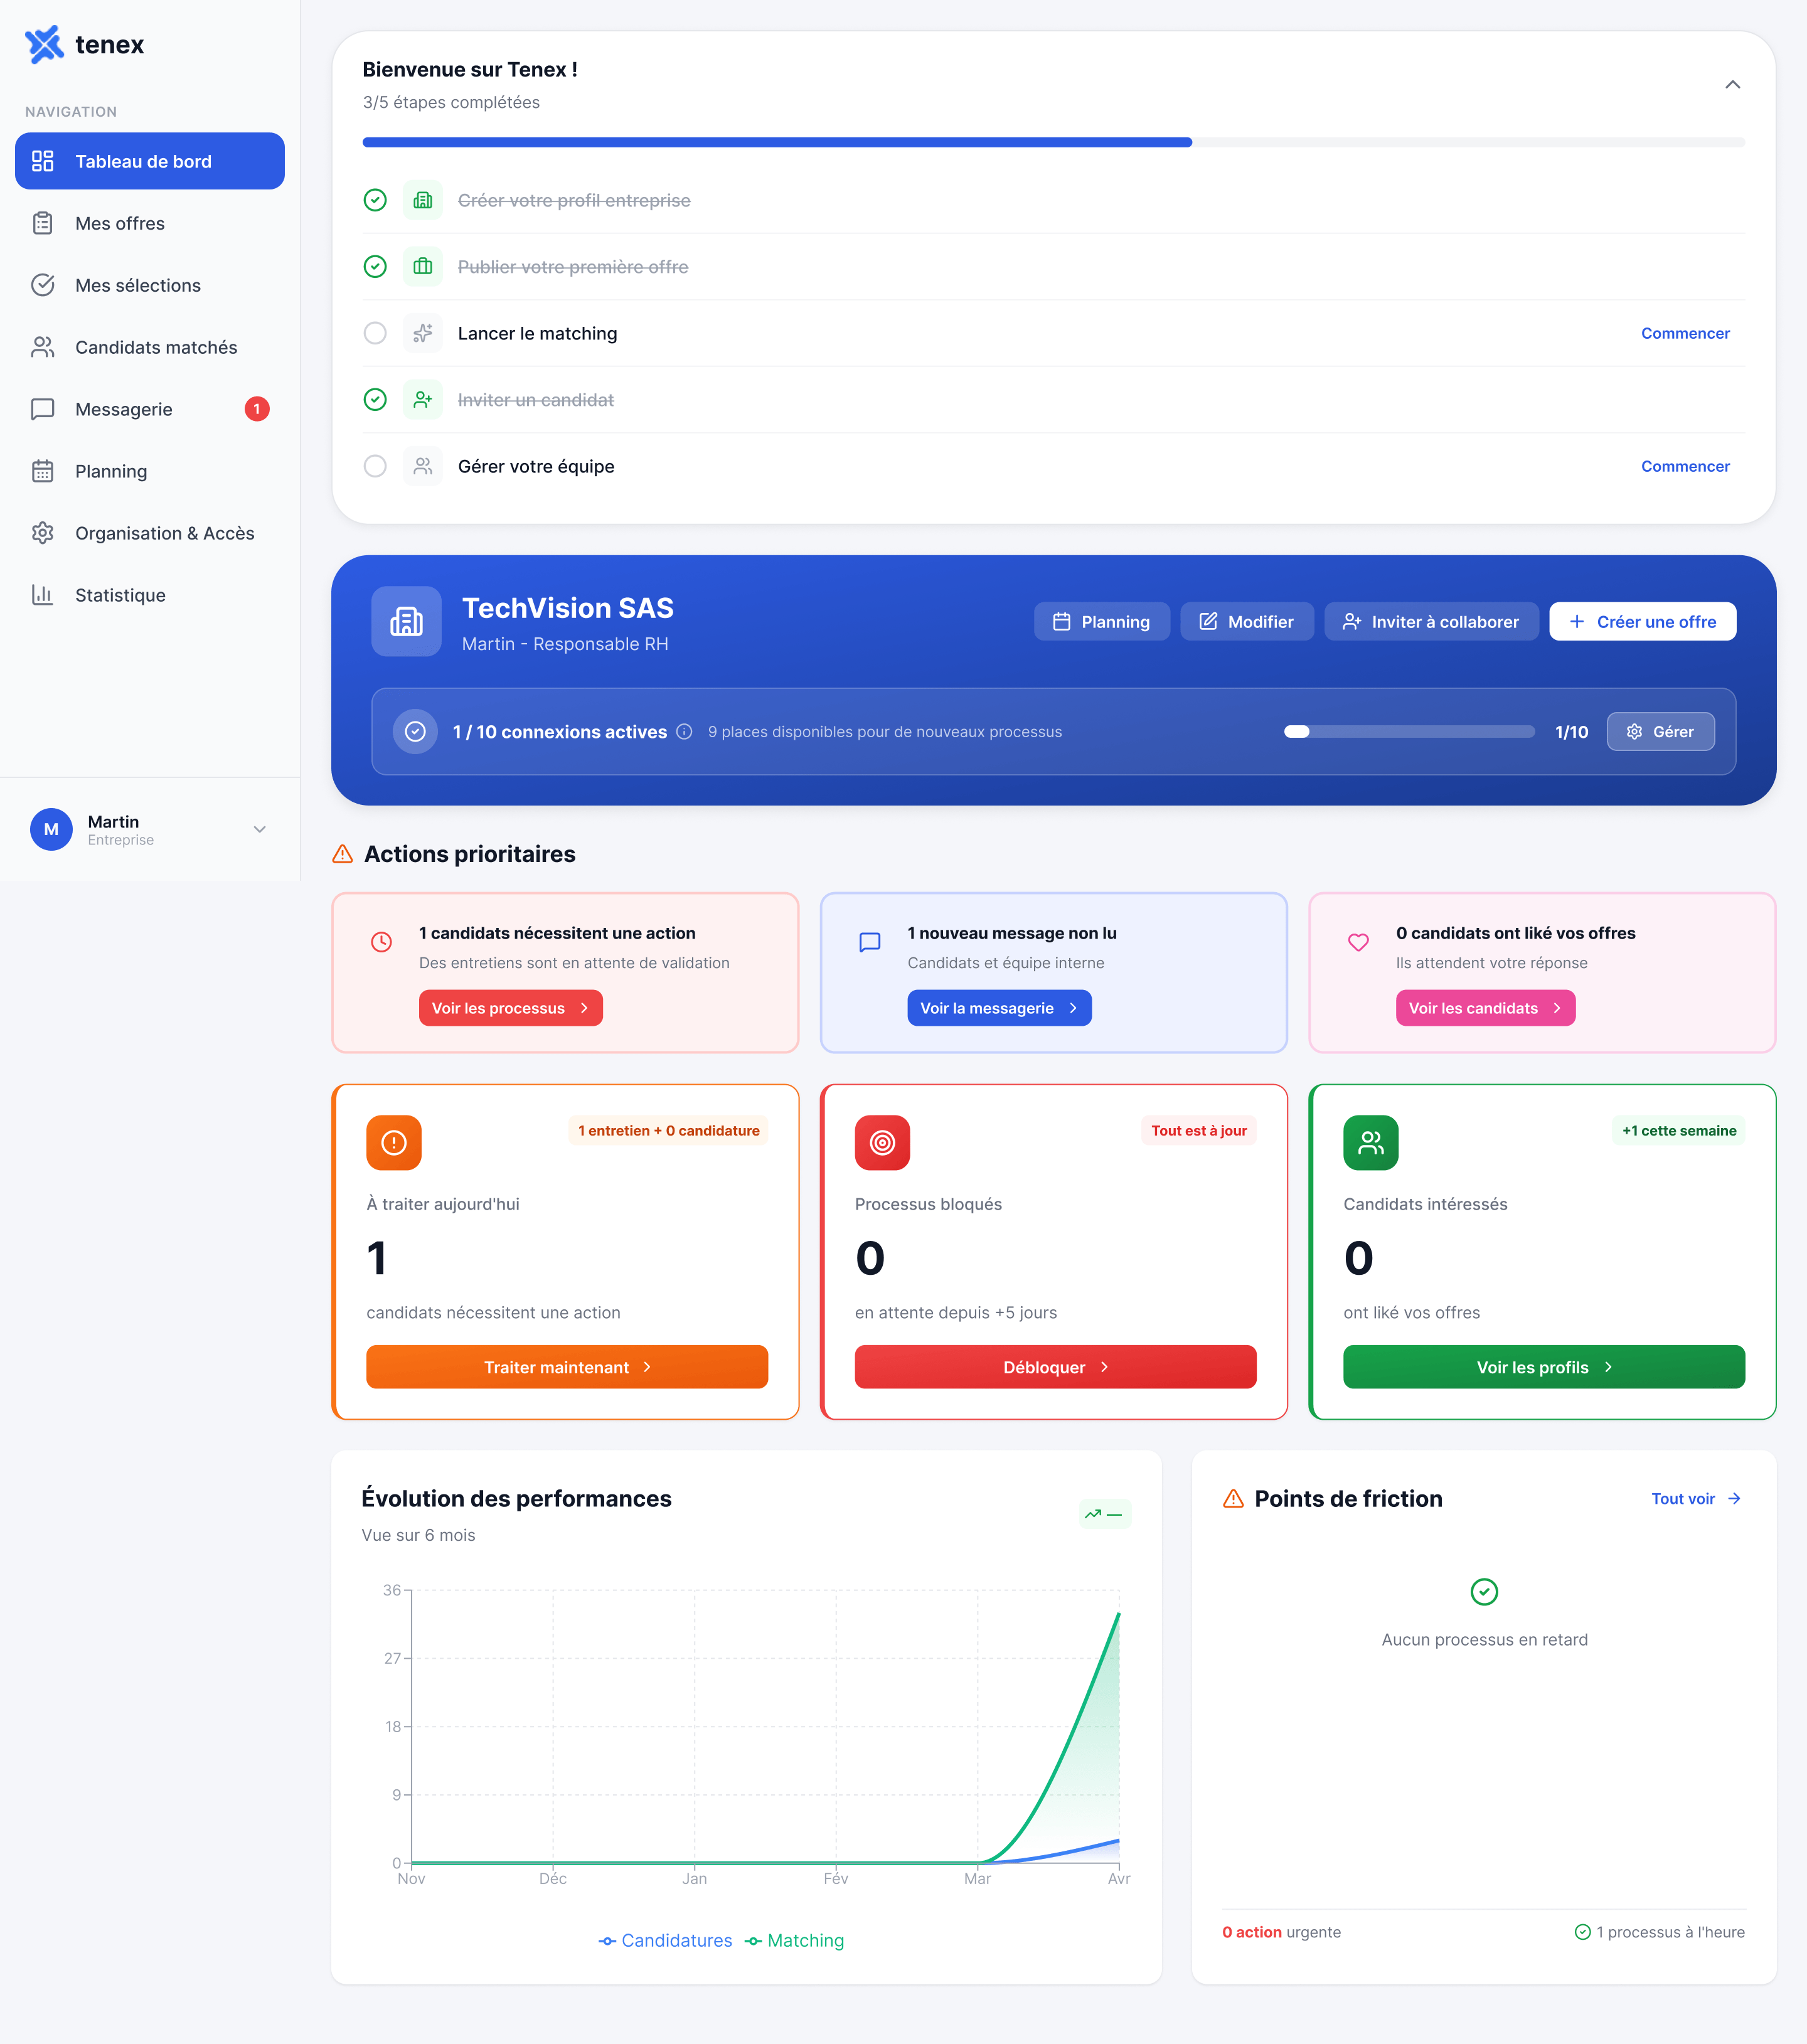Click Créer une offre button
Screen dimensions: 1807x2044
click(1642, 622)
